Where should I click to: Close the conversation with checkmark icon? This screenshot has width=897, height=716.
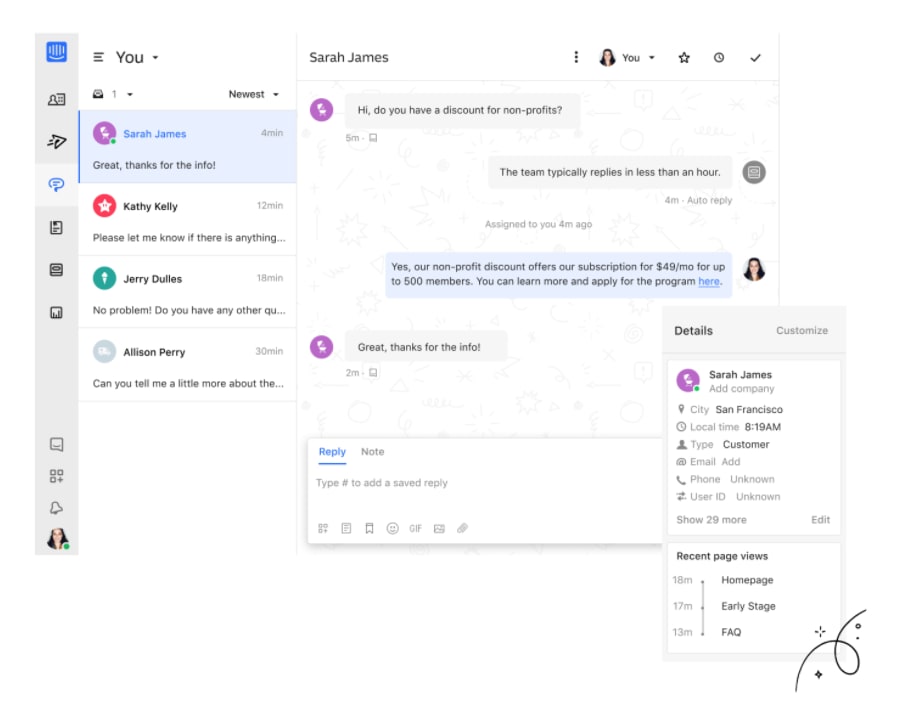pyautogui.click(x=755, y=58)
